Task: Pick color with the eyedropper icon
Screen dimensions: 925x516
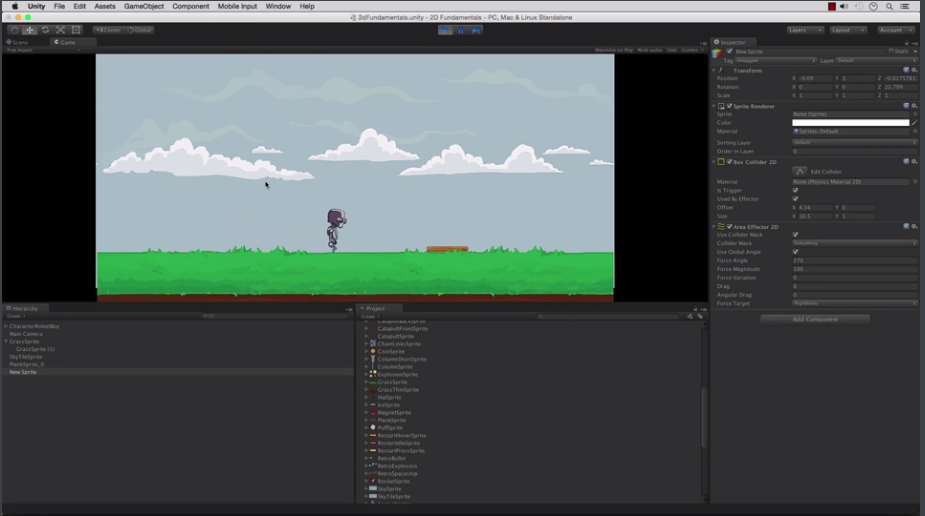Action: coord(914,123)
